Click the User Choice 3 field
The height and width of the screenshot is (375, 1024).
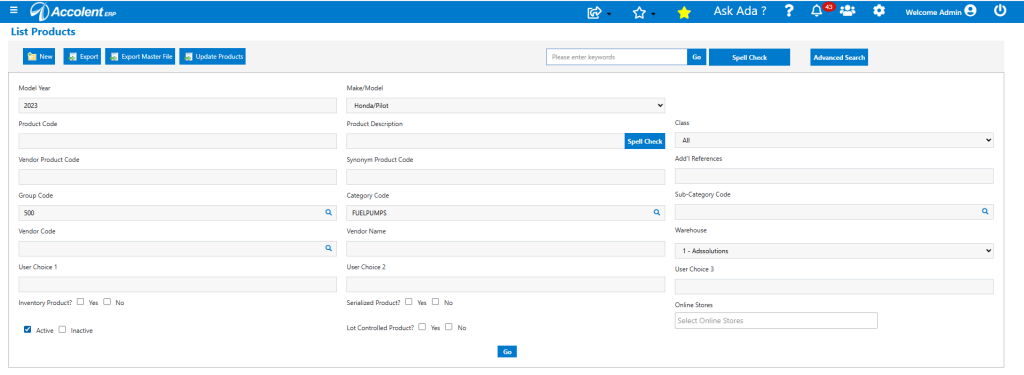834,287
